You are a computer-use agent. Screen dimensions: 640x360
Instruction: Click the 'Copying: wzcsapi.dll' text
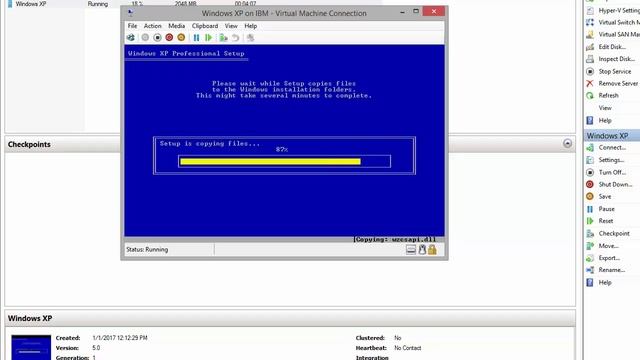tap(394, 240)
